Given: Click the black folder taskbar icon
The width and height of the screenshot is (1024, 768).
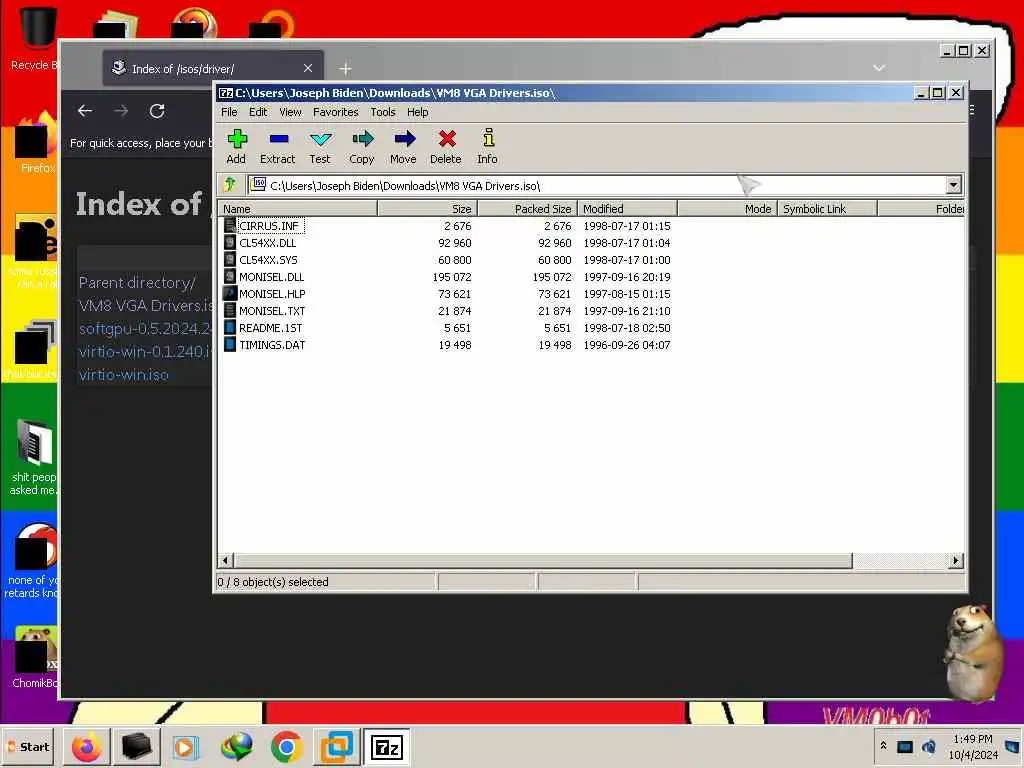Looking at the screenshot, I should [136, 747].
